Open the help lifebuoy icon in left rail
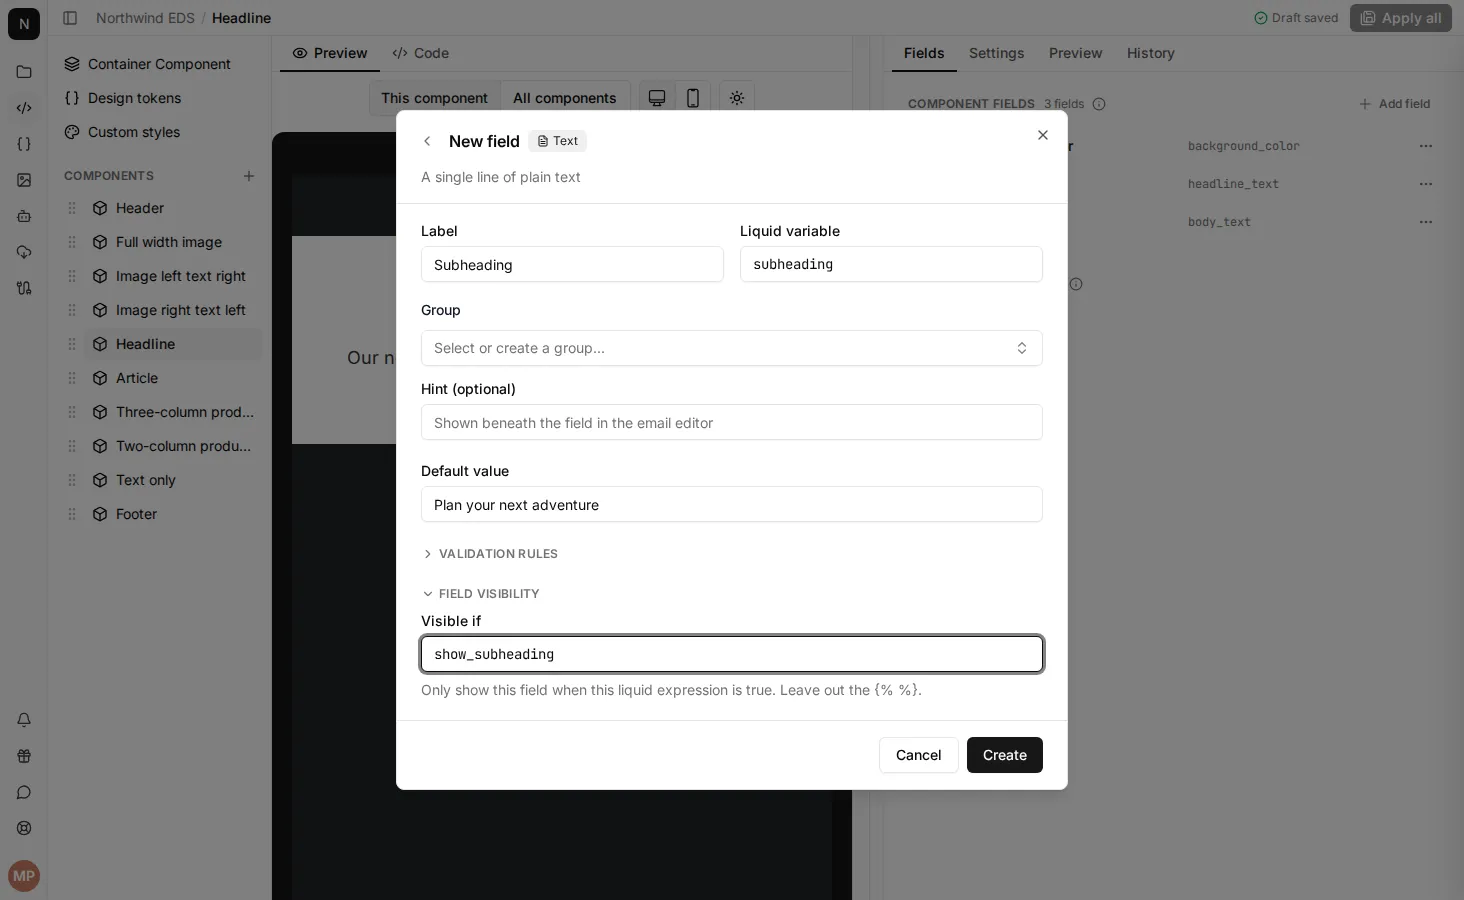 [x=24, y=828]
